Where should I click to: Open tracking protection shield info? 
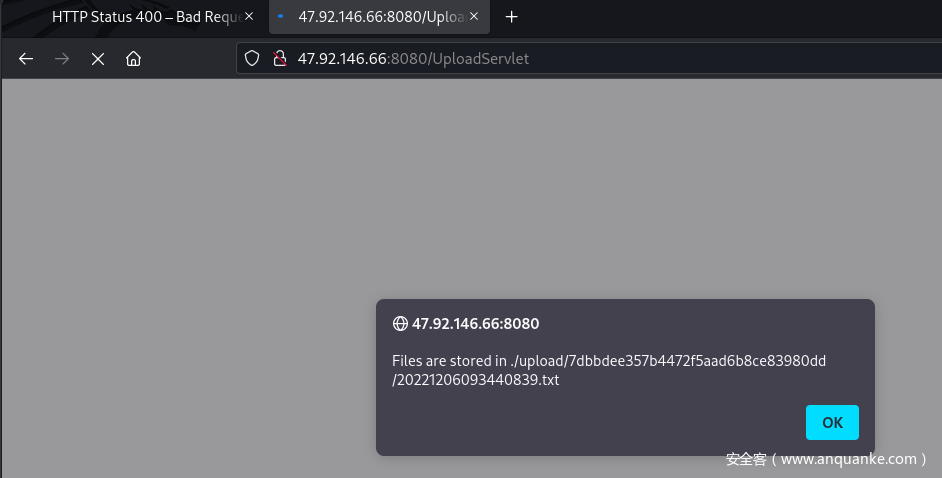coord(252,58)
